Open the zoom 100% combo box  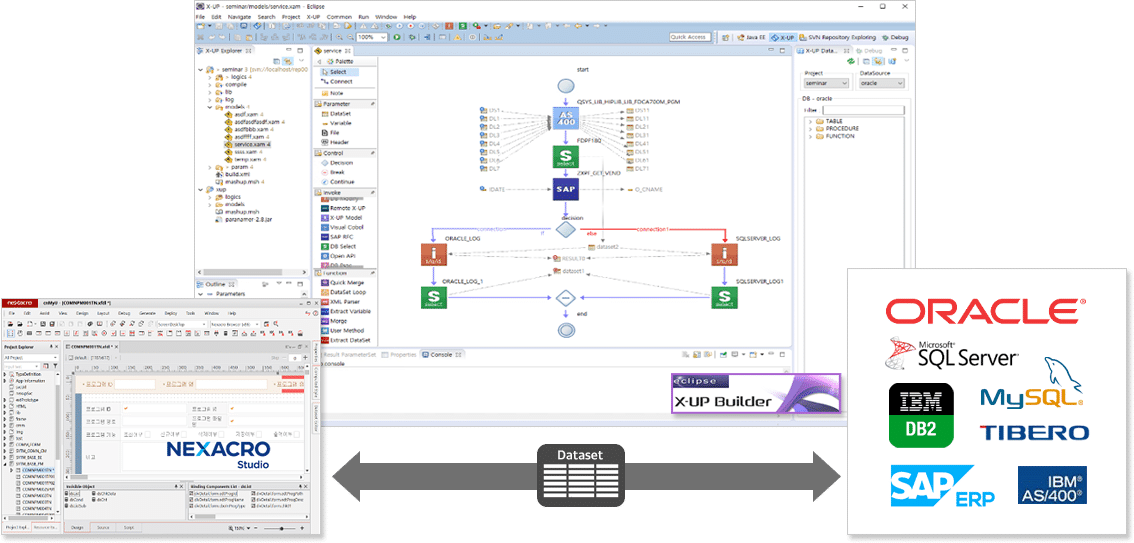(x=373, y=37)
